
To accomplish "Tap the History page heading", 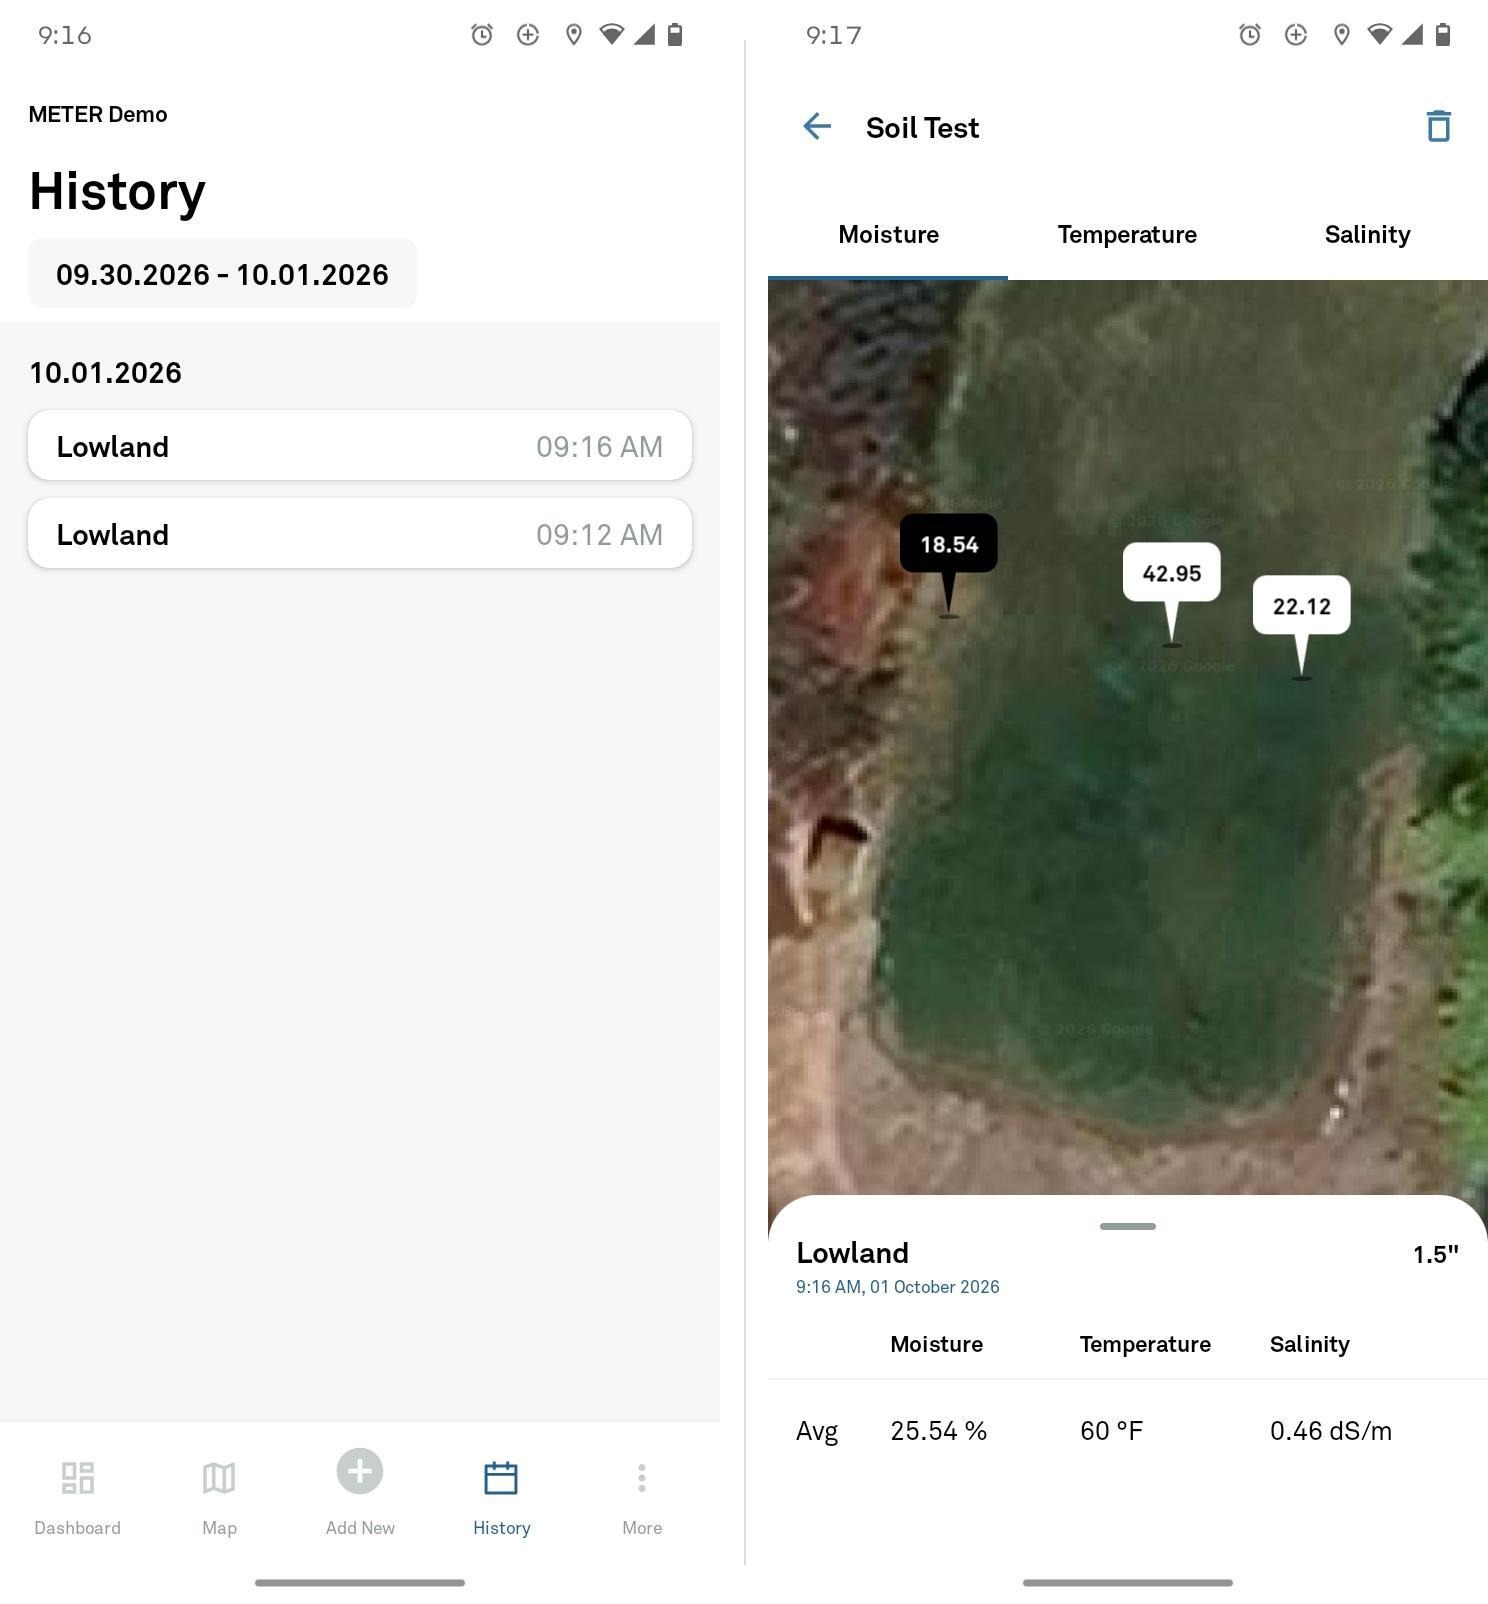I will point(117,191).
